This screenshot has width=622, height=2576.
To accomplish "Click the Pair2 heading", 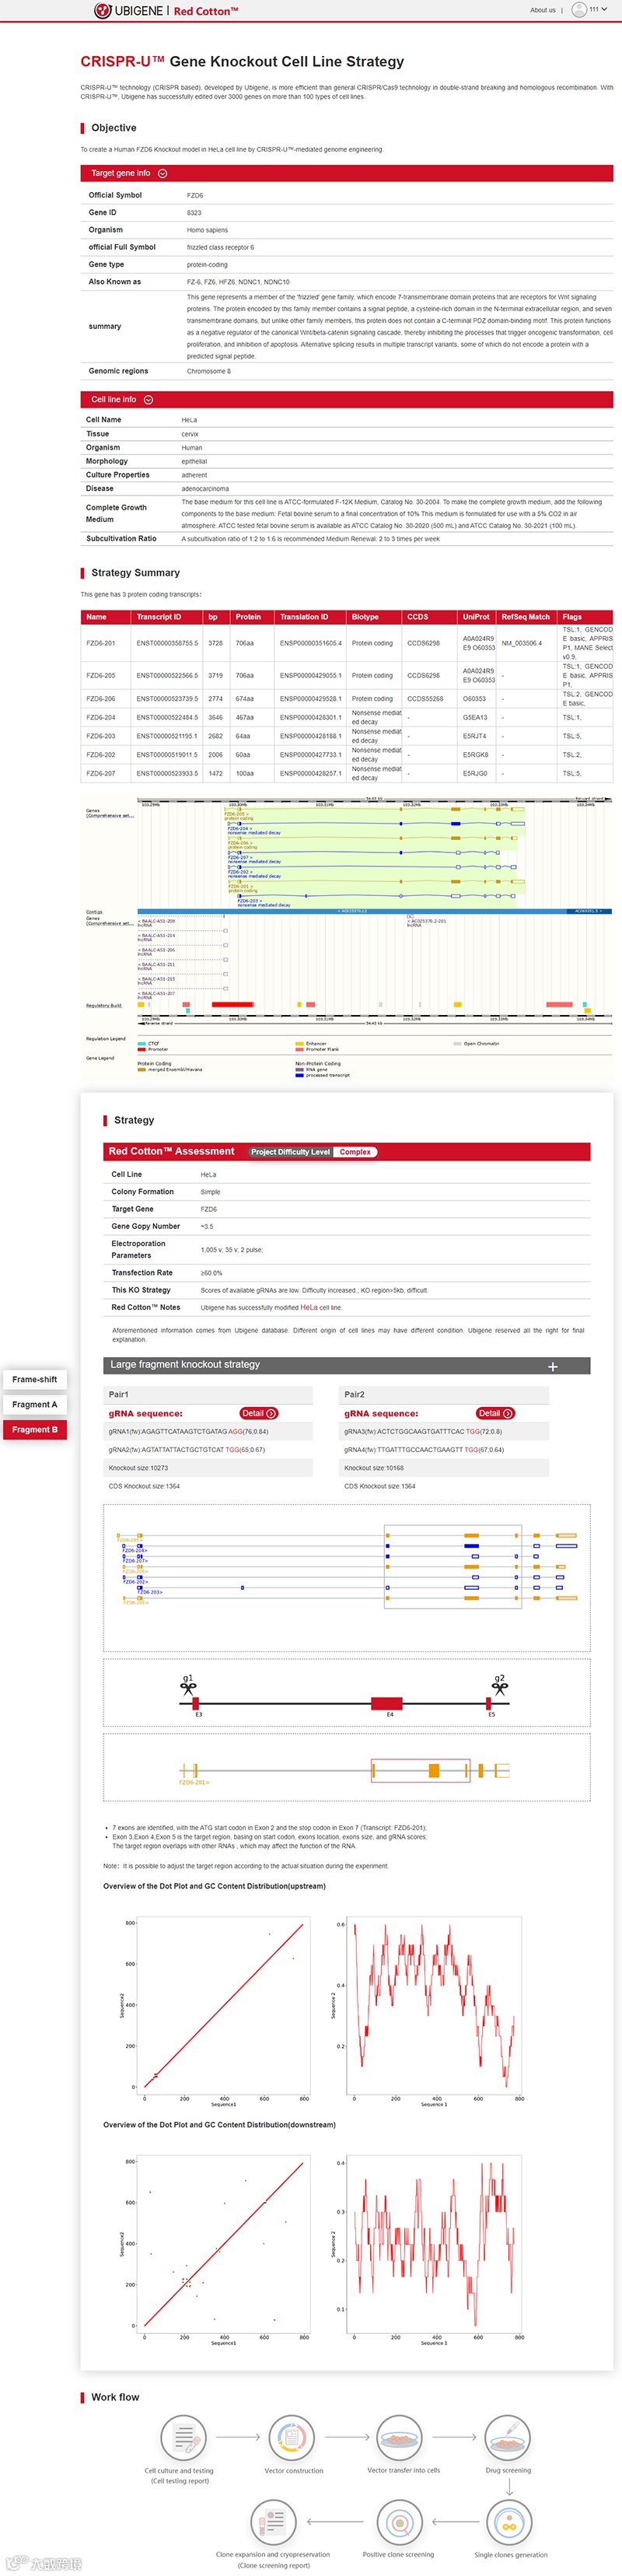I will [x=355, y=1394].
